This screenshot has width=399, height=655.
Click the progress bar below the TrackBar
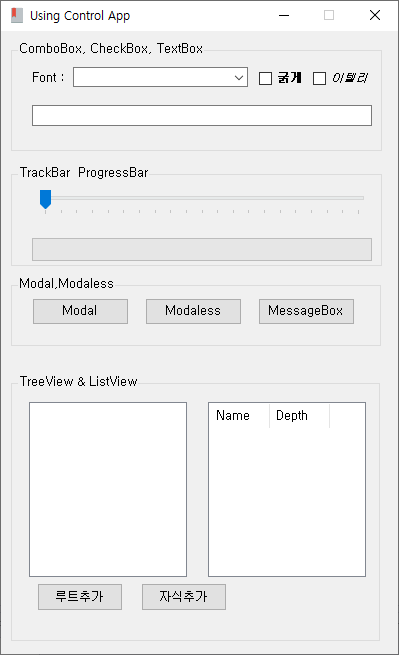202,249
